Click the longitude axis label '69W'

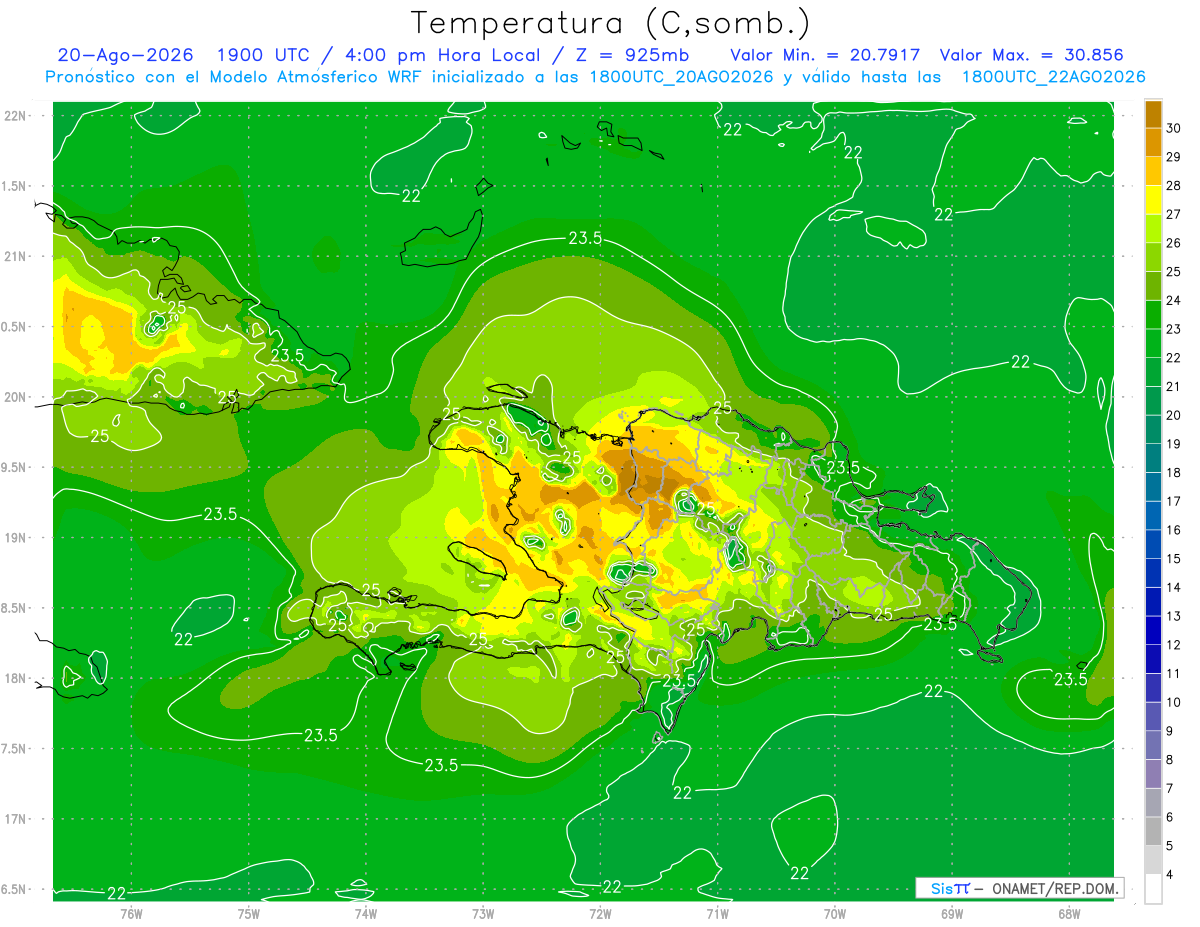pyautogui.click(x=952, y=913)
